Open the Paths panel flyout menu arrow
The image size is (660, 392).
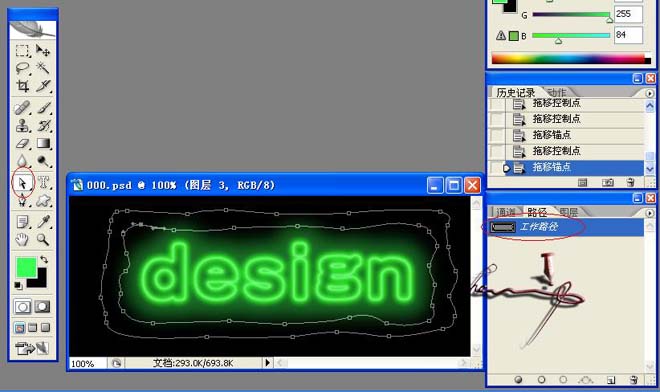(649, 213)
